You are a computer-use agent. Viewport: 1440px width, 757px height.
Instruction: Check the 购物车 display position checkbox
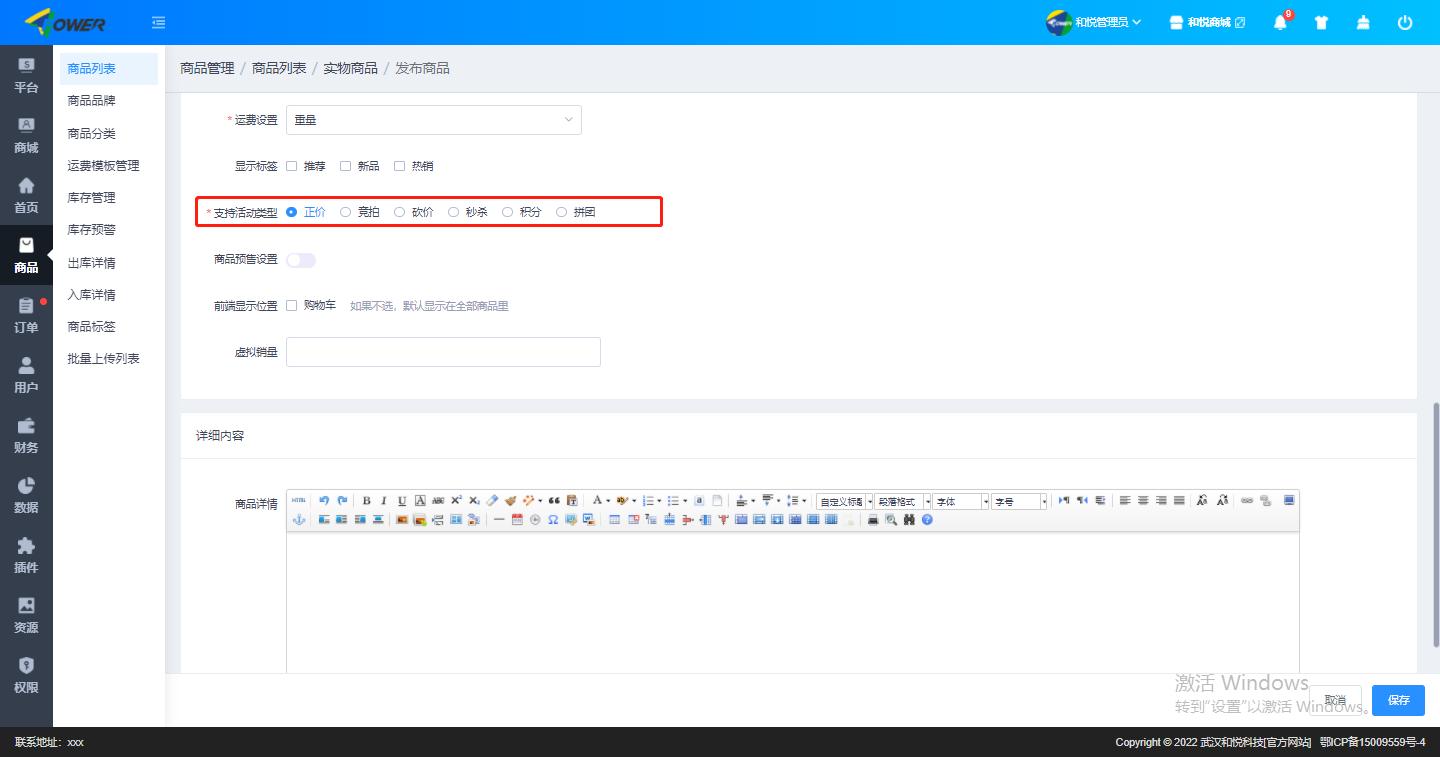pyautogui.click(x=292, y=305)
